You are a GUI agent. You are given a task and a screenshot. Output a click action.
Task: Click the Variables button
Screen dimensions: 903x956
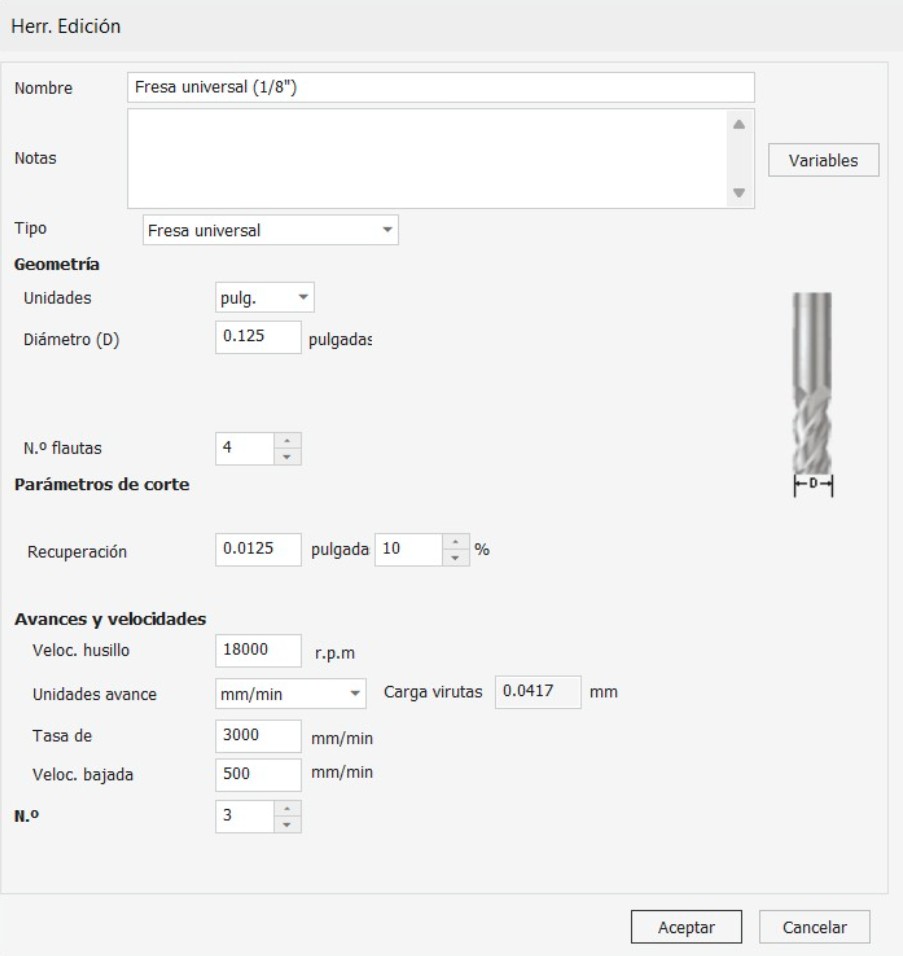[823, 160]
